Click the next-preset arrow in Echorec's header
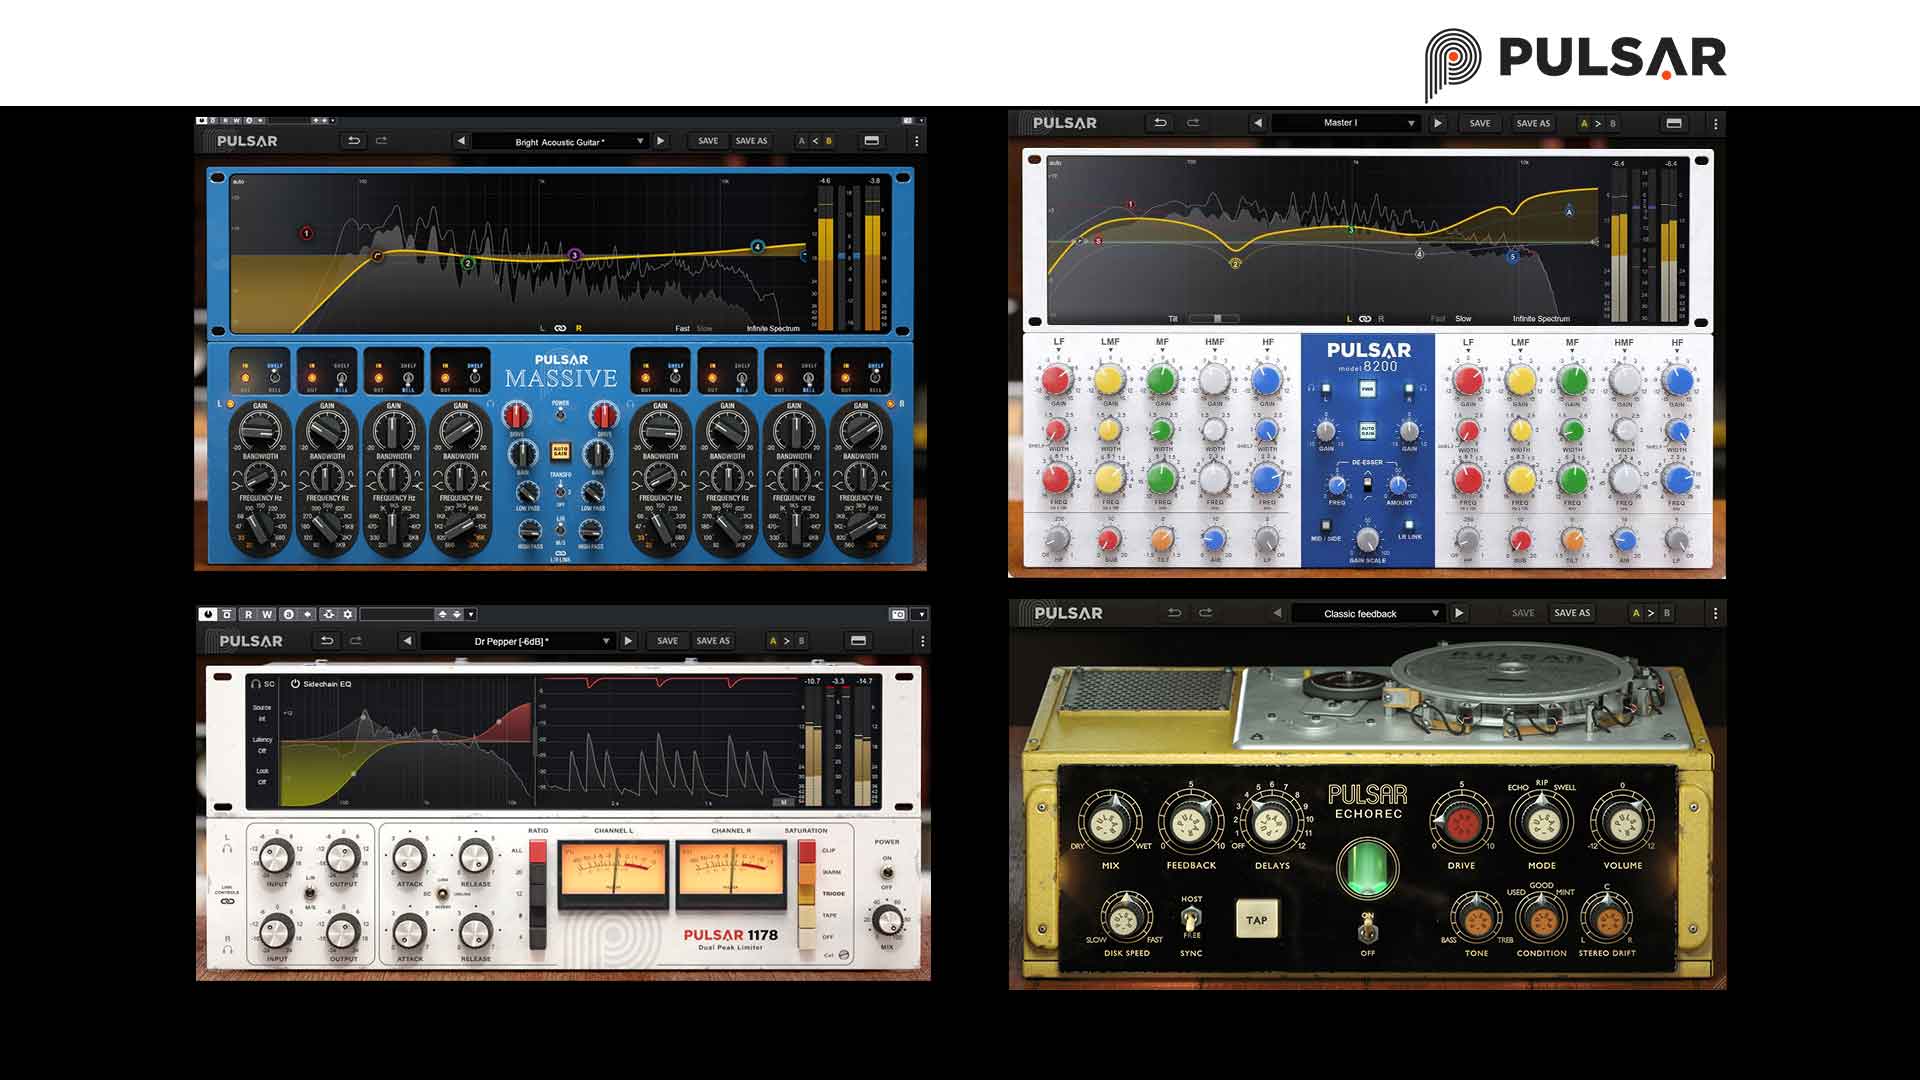 point(1458,613)
